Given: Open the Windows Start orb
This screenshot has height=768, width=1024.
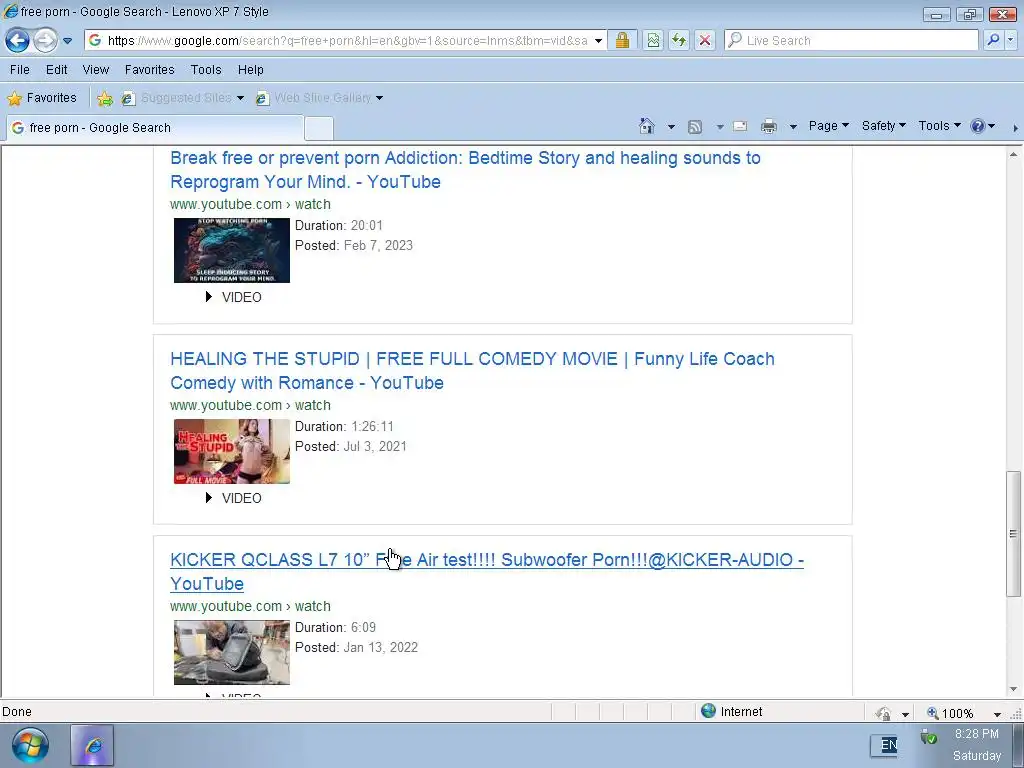Looking at the screenshot, I should (29, 745).
